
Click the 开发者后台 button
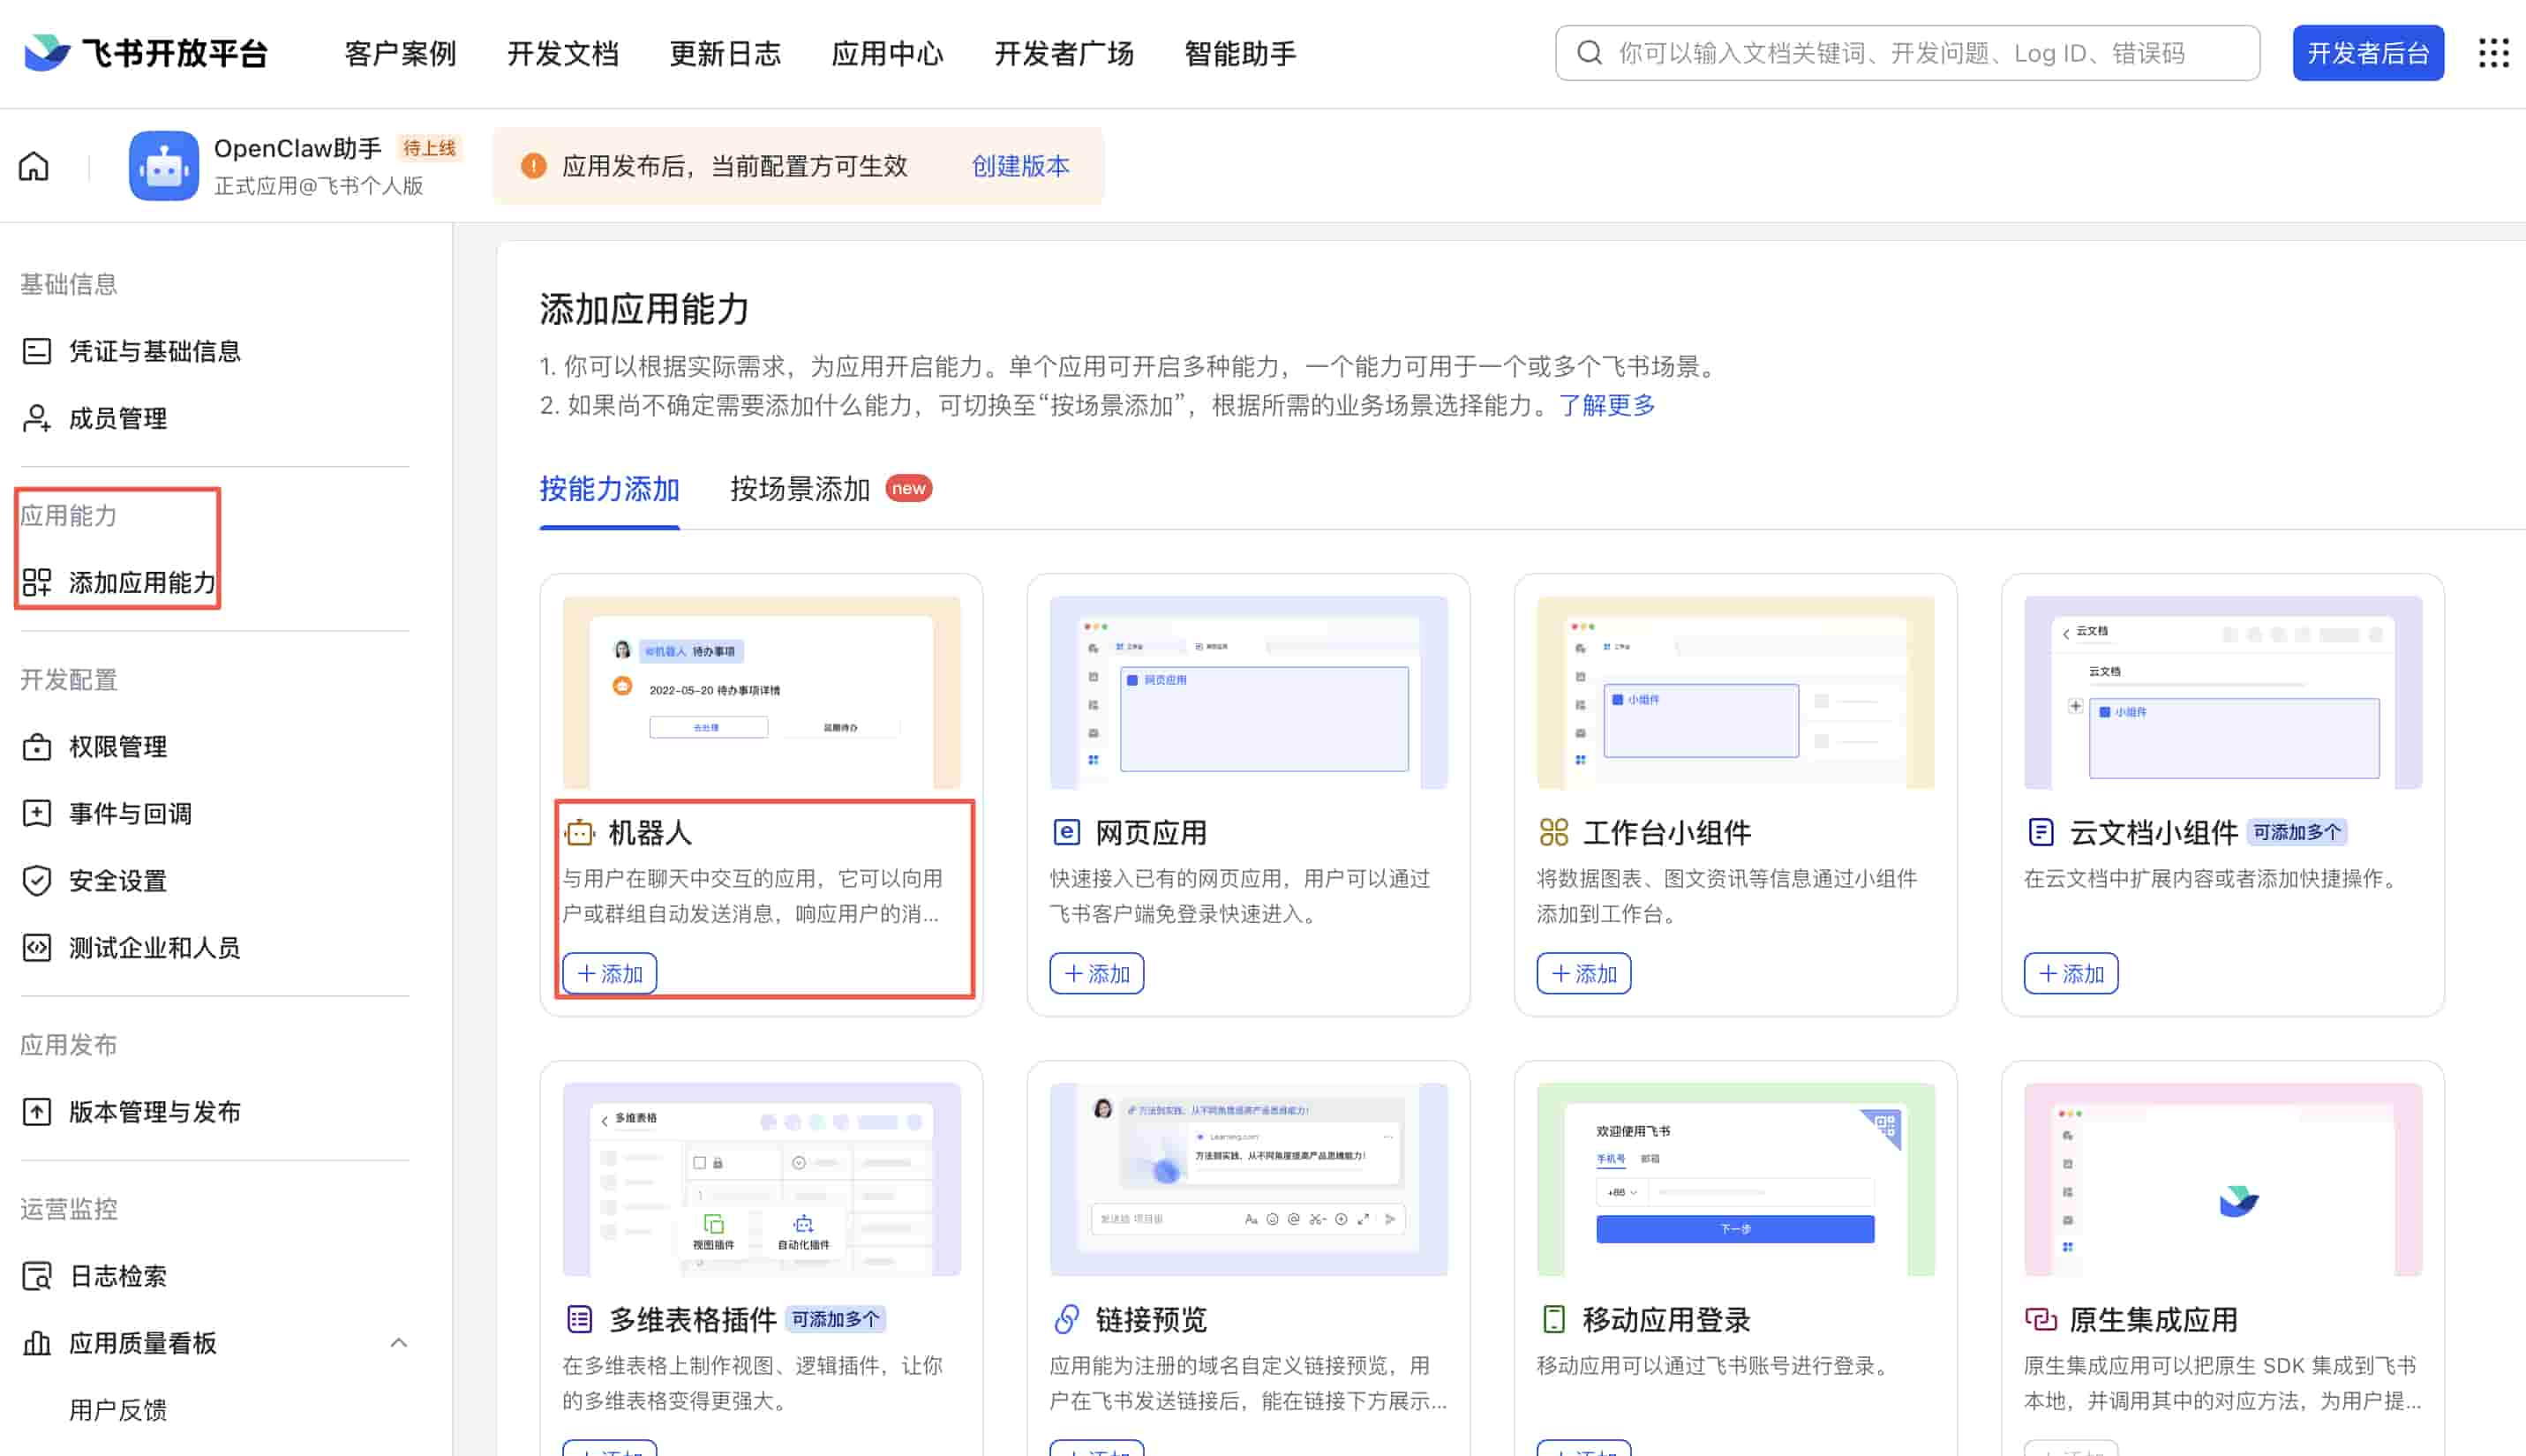[x=2367, y=53]
